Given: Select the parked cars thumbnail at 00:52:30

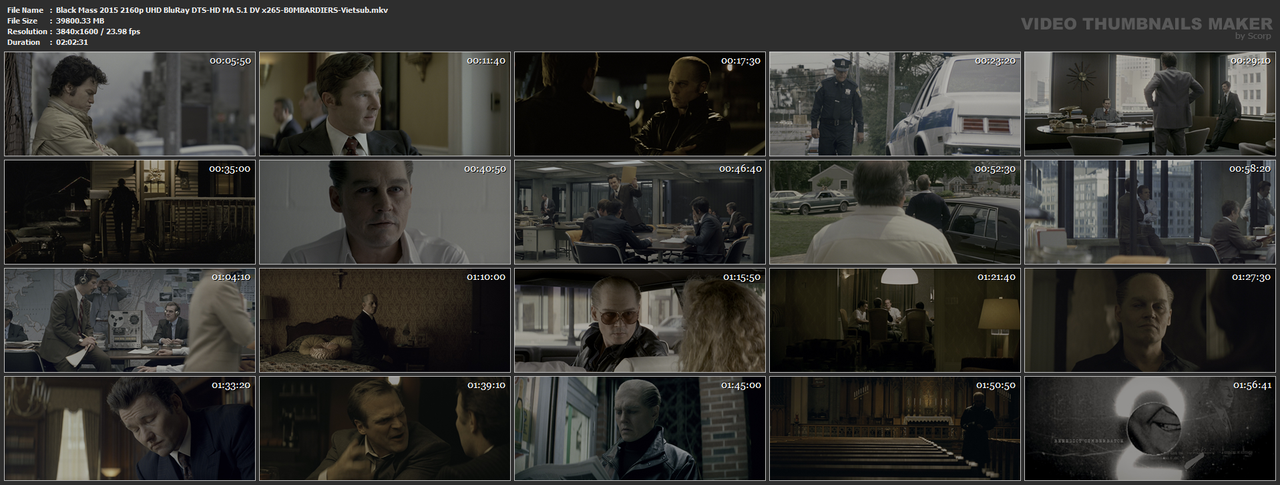Looking at the screenshot, I should 895,212.
